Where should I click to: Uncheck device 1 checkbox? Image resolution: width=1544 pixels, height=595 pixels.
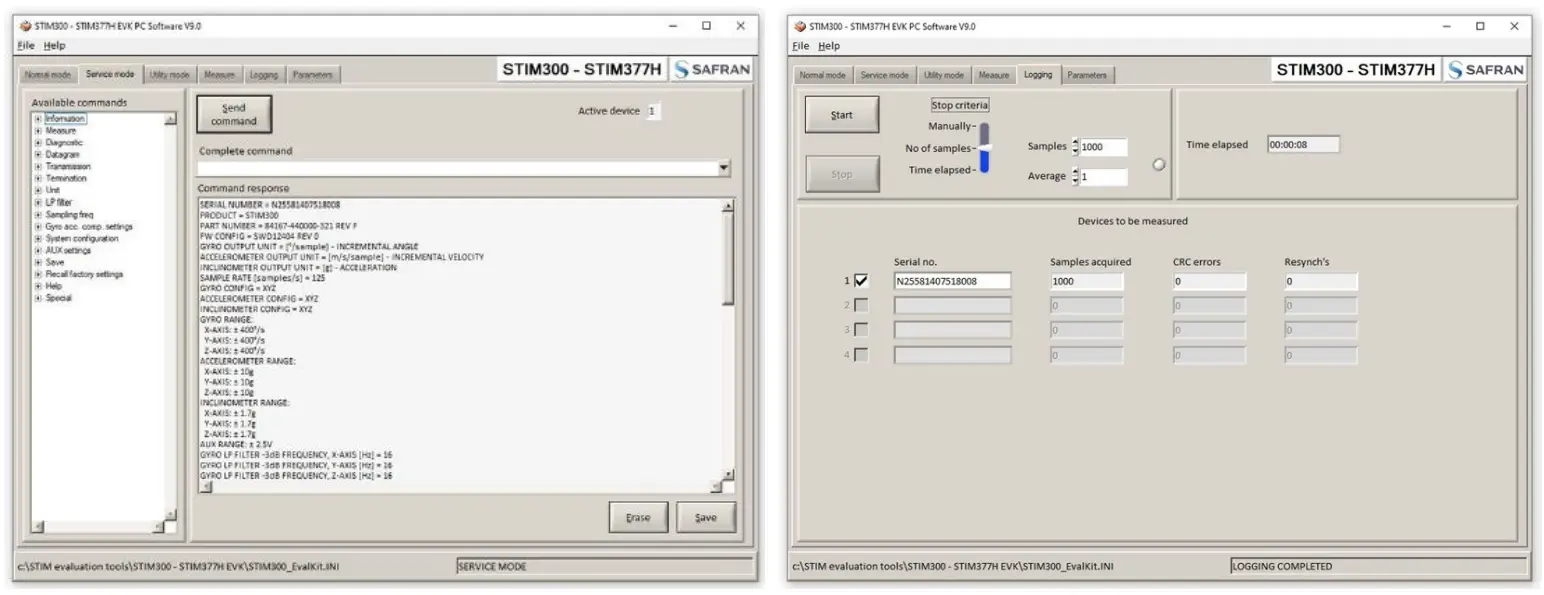861,281
